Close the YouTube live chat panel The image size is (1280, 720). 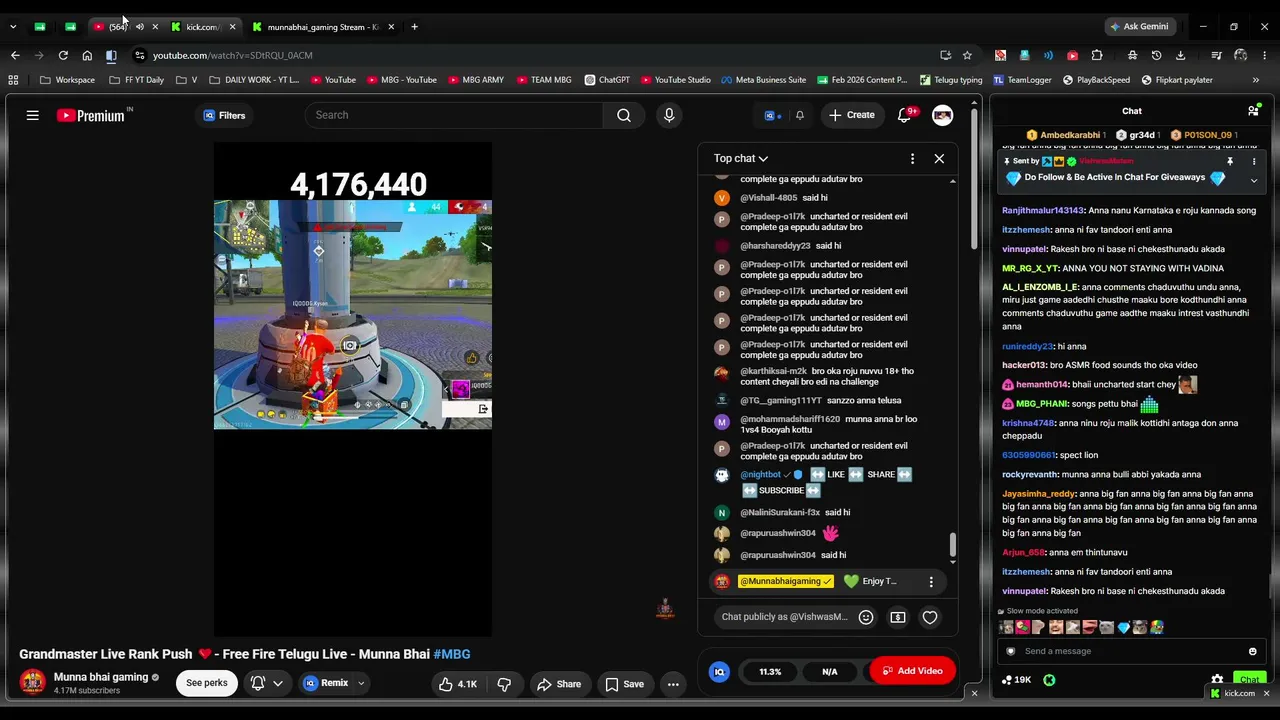(x=939, y=158)
